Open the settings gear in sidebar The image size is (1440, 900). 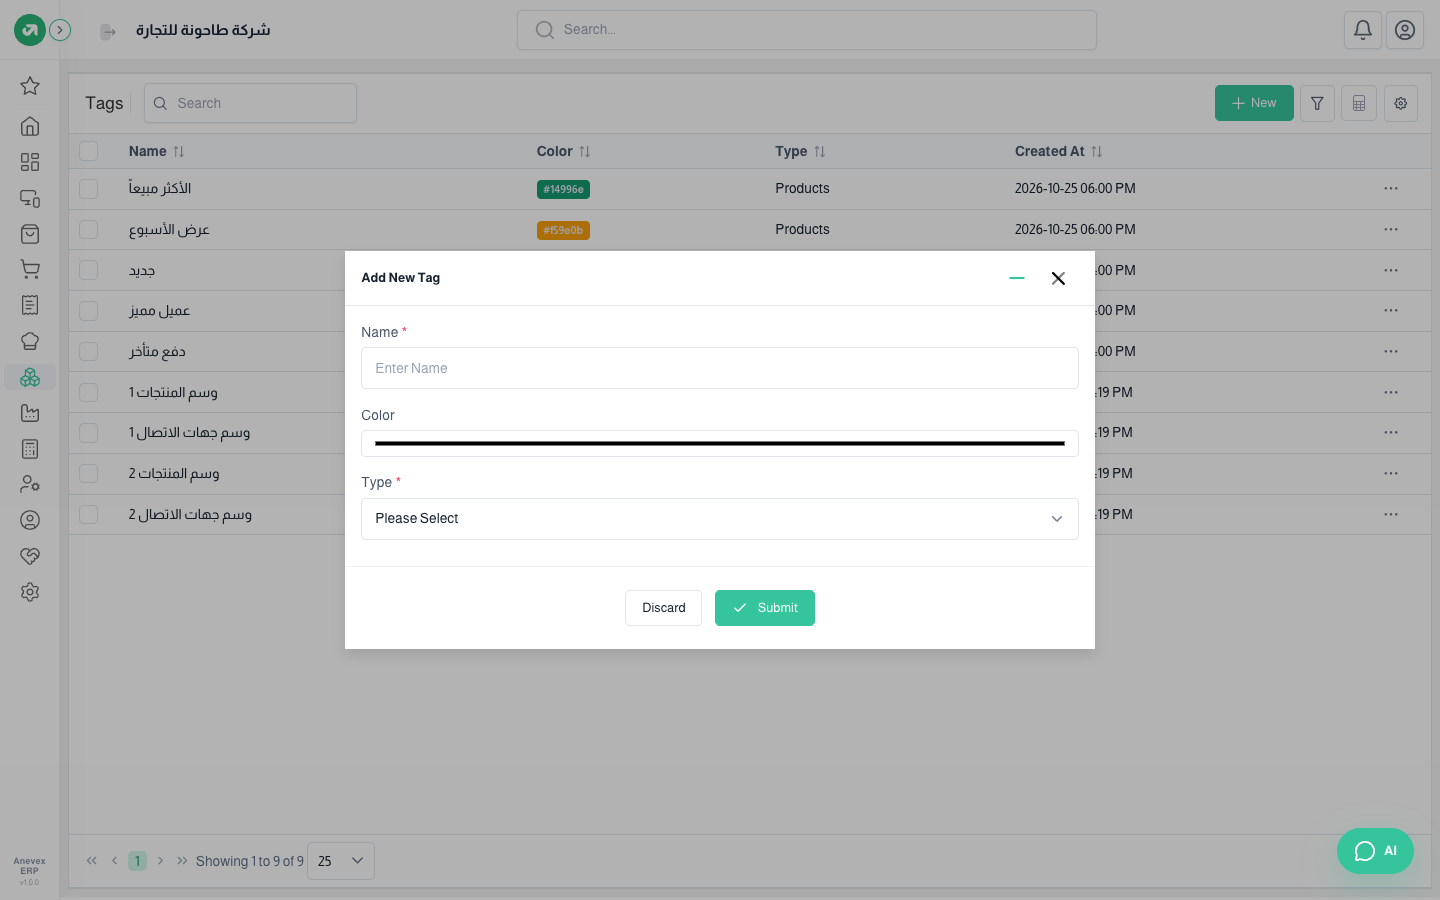[x=30, y=592]
